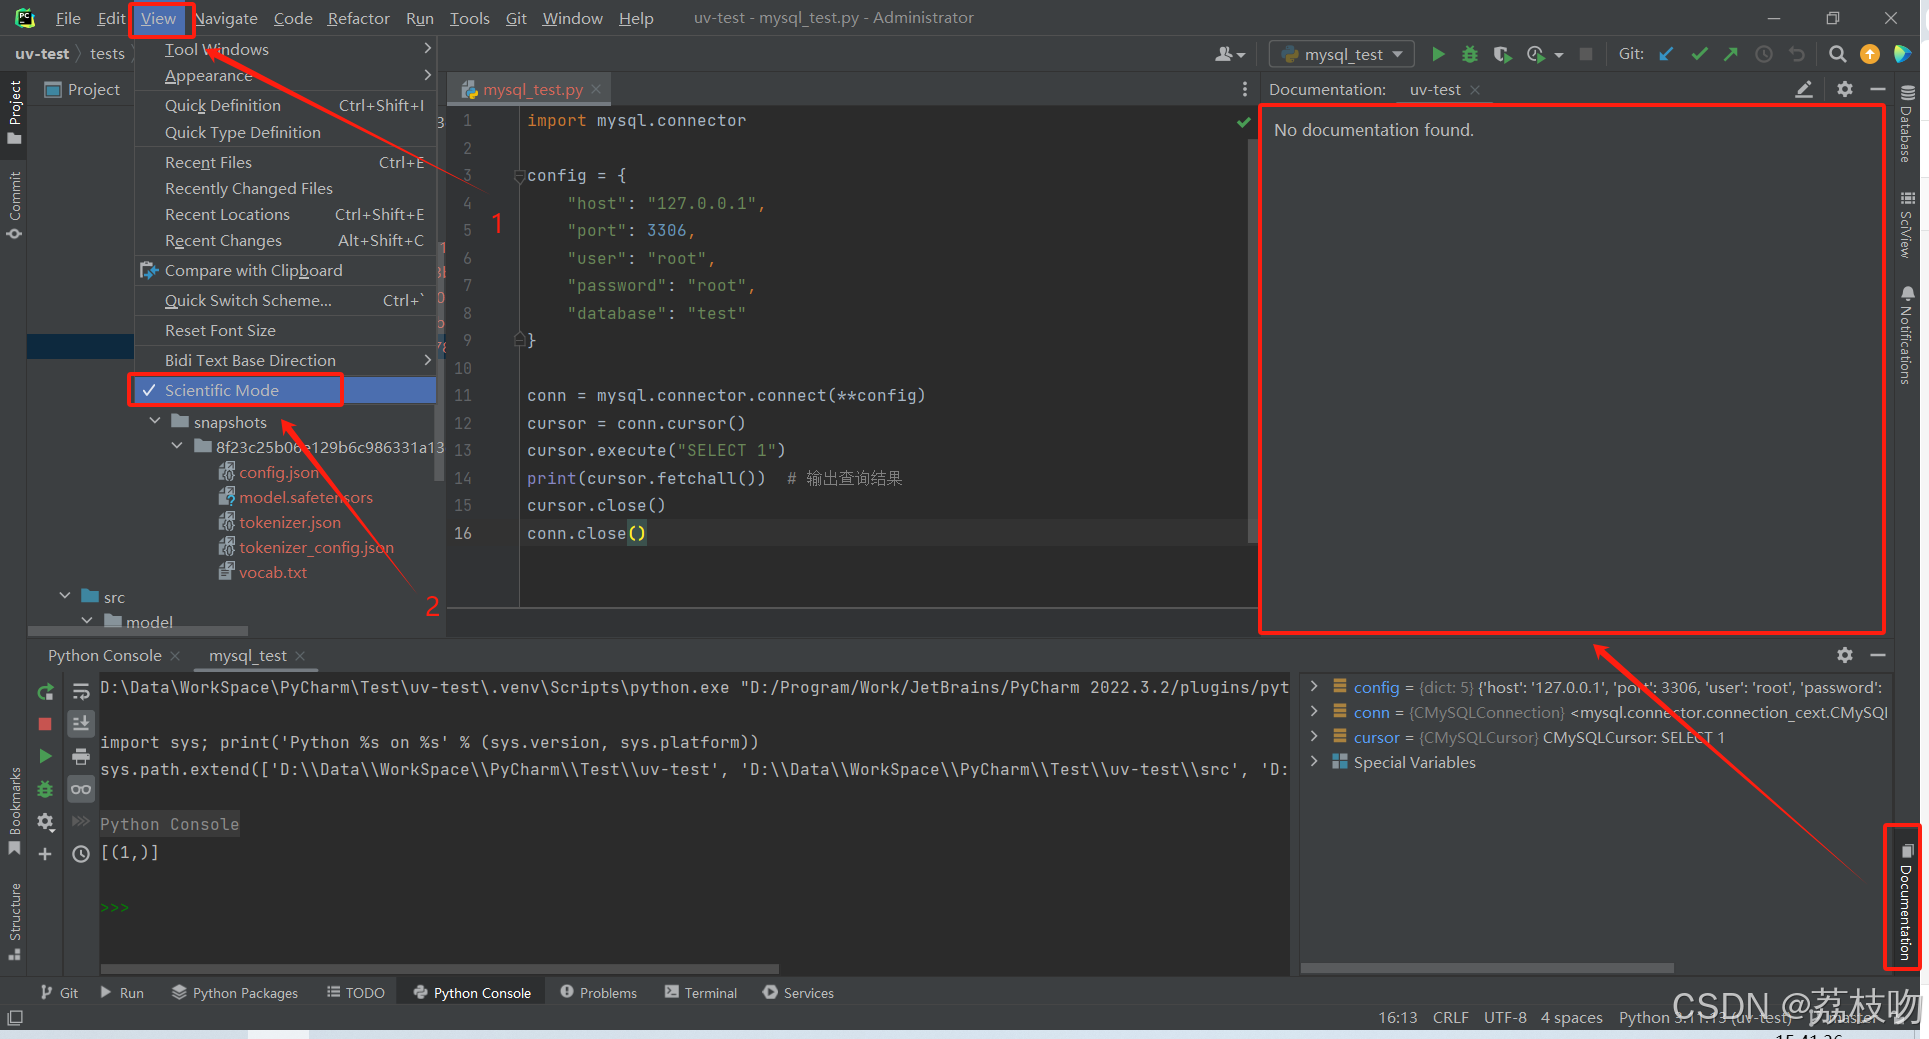
Task: Open Python Packages tool window
Action: pyautogui.click(x=235, y=992)
